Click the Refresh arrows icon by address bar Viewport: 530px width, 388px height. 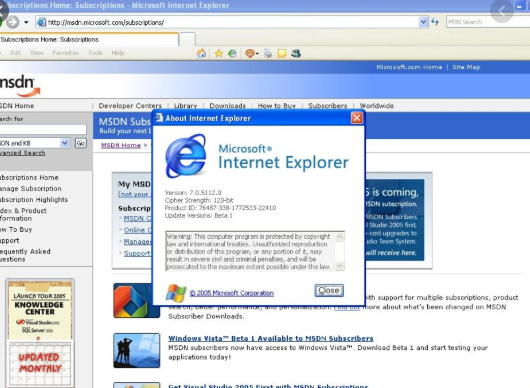tap(435, 22)
